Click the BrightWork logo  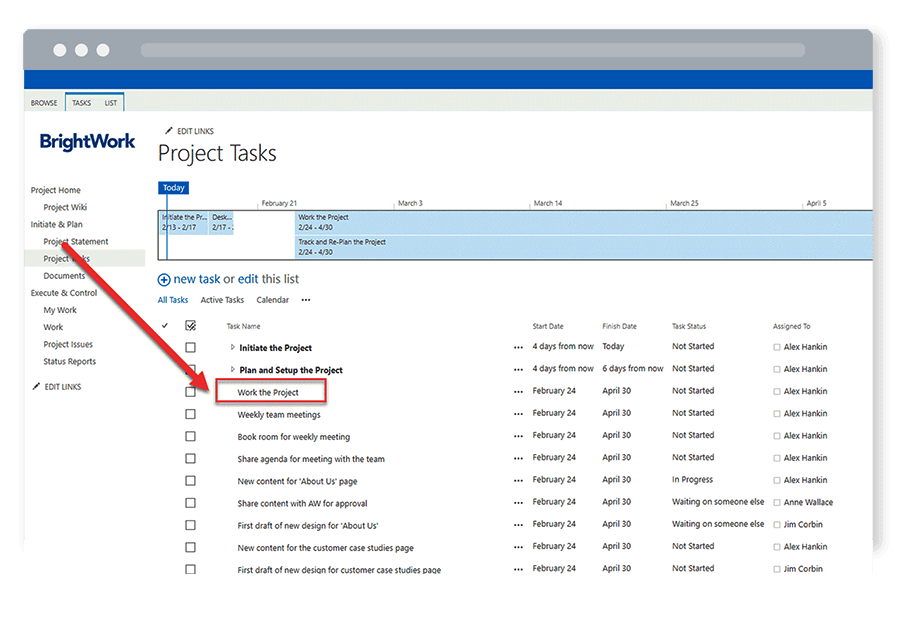click(x=87, y=142)
